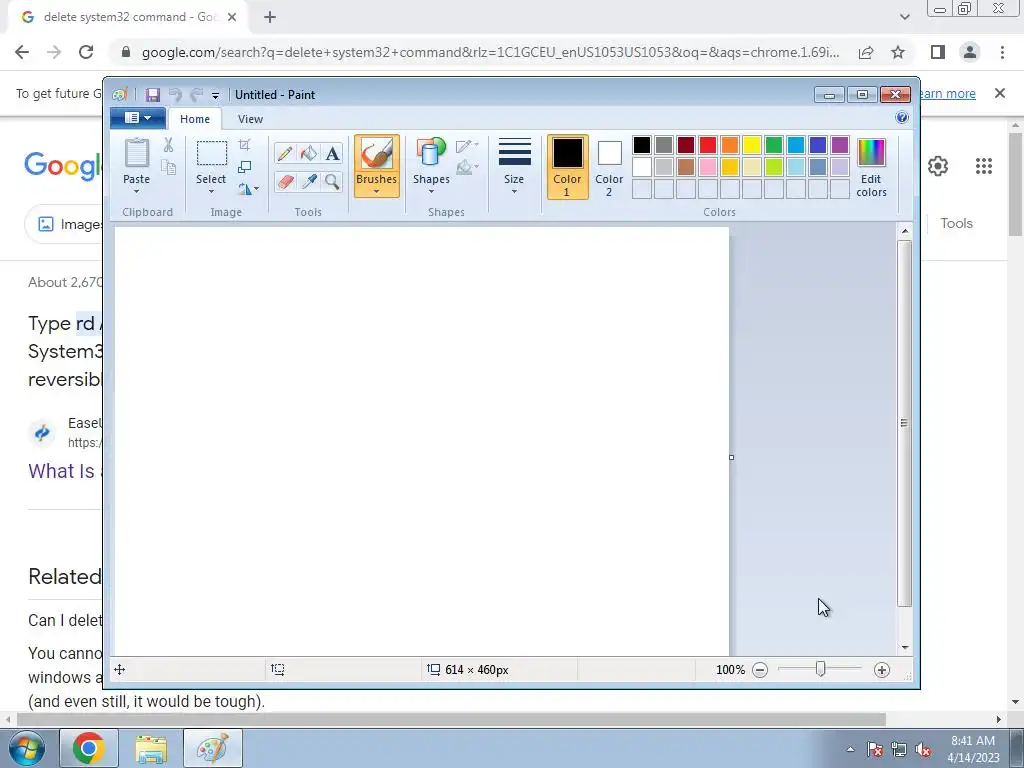The image size is (1024, 768).
Task: Select the delete system32 command Chrome tab
Action: click(129, 17)
